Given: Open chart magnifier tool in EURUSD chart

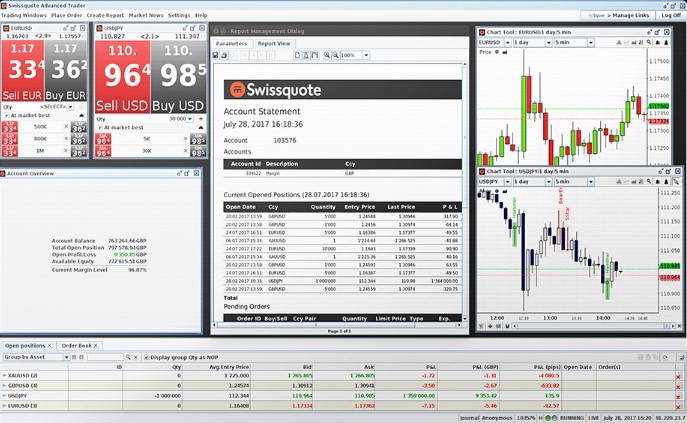Looking at the screenshot, I should (648, 43).
